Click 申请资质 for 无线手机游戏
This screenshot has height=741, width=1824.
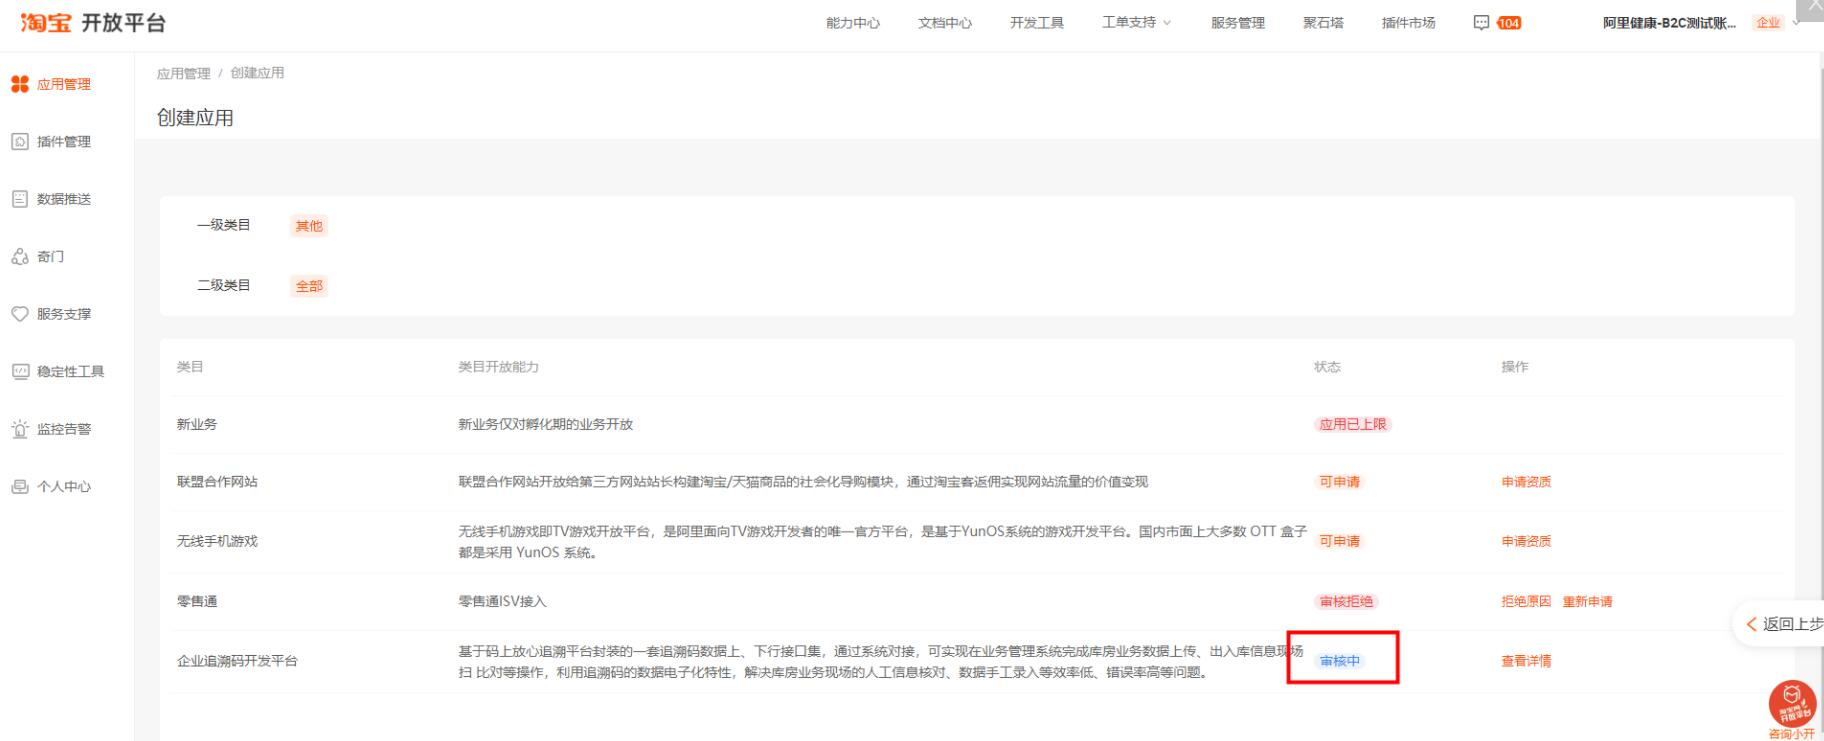click(x=1526, y=541)
